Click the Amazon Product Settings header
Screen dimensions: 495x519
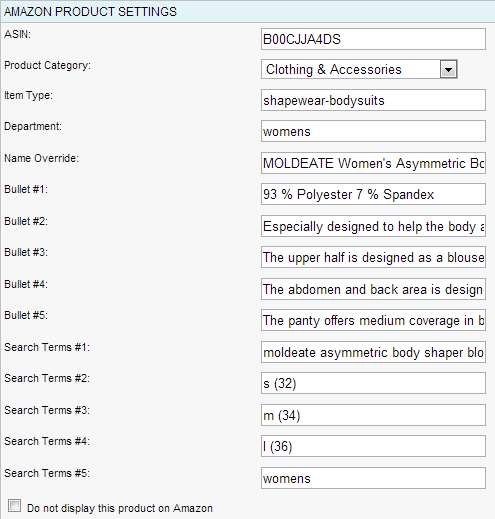(x=248, y=12)
